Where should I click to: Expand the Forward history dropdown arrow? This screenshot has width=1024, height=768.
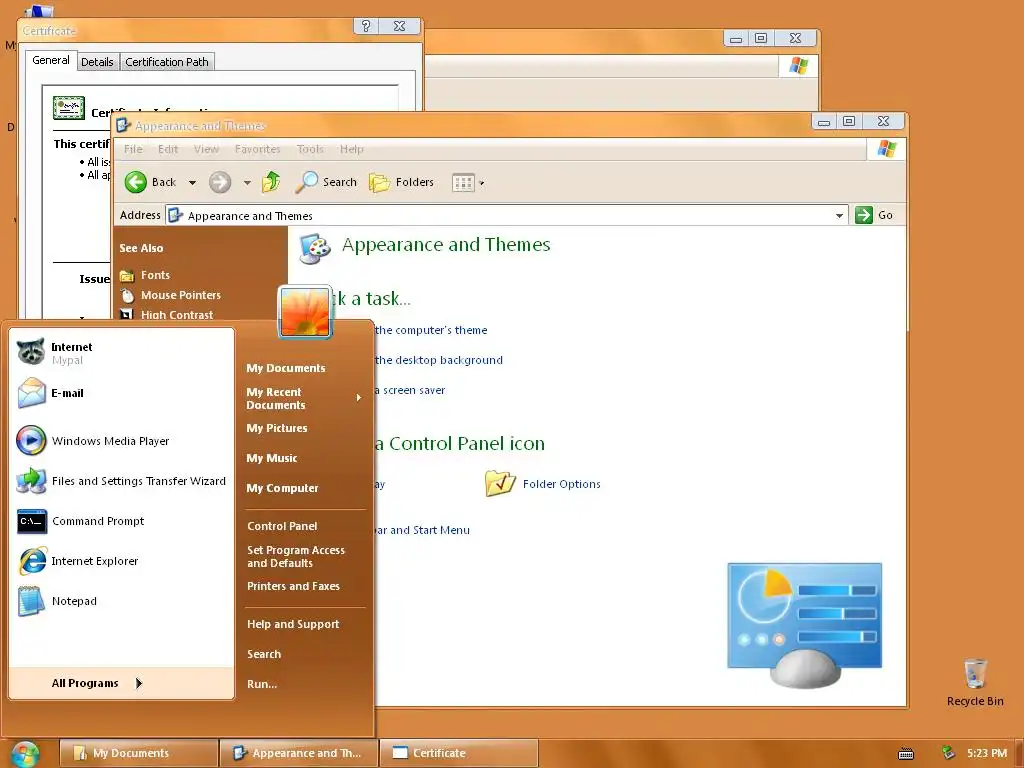[x=247, y=183]
